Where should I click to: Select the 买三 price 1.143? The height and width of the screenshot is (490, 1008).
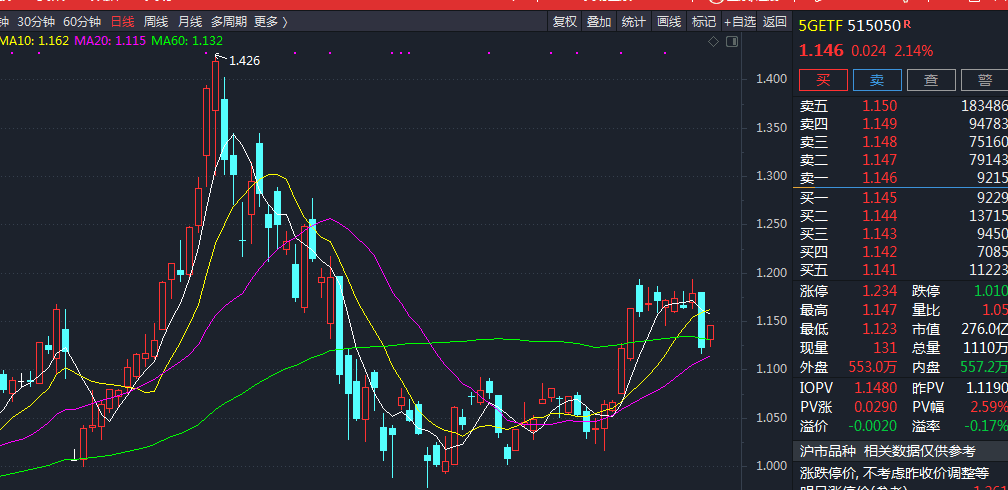click(x=879, y=234)
